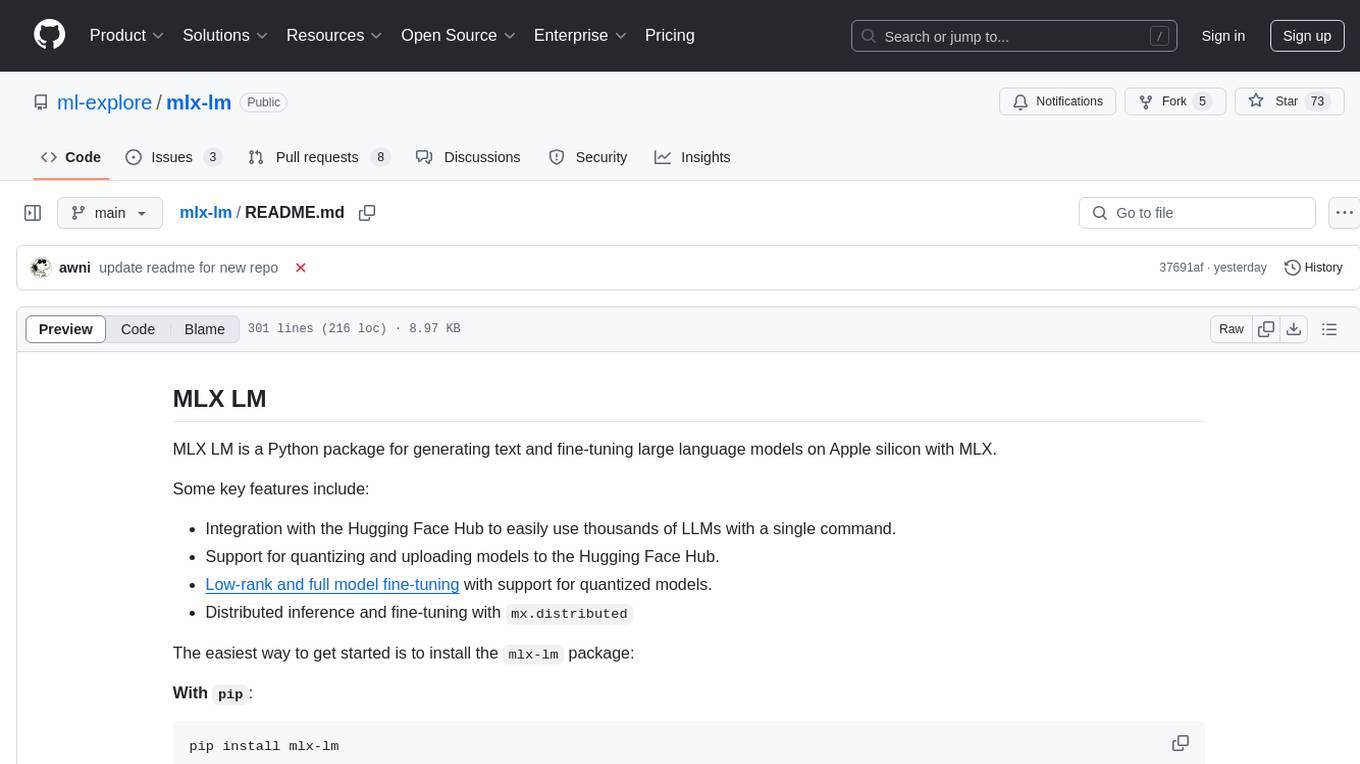Open the mlx-lm repository link in header
This screenshot has width=1360, height=764.
click(199, 102)
